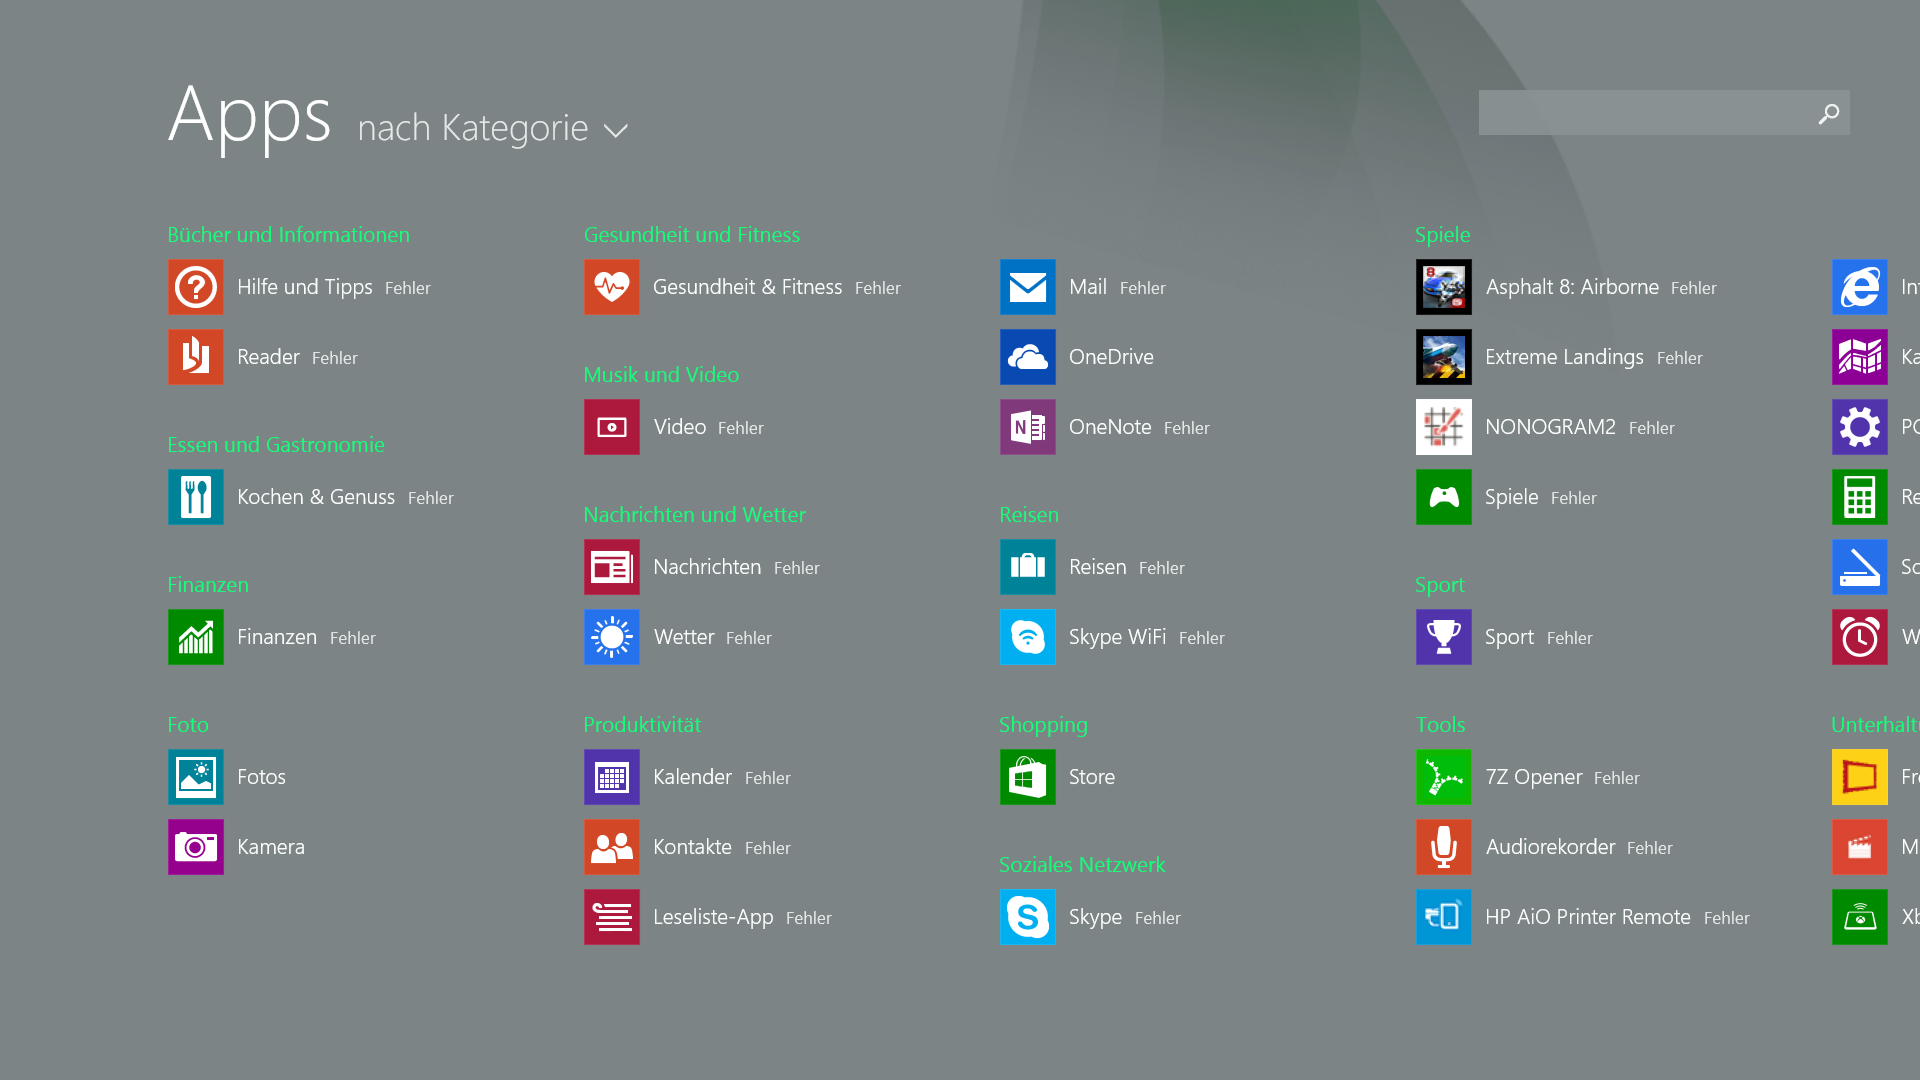
Task: Open the green Xbox SmartGlass icon
Action: [1859, 917]
